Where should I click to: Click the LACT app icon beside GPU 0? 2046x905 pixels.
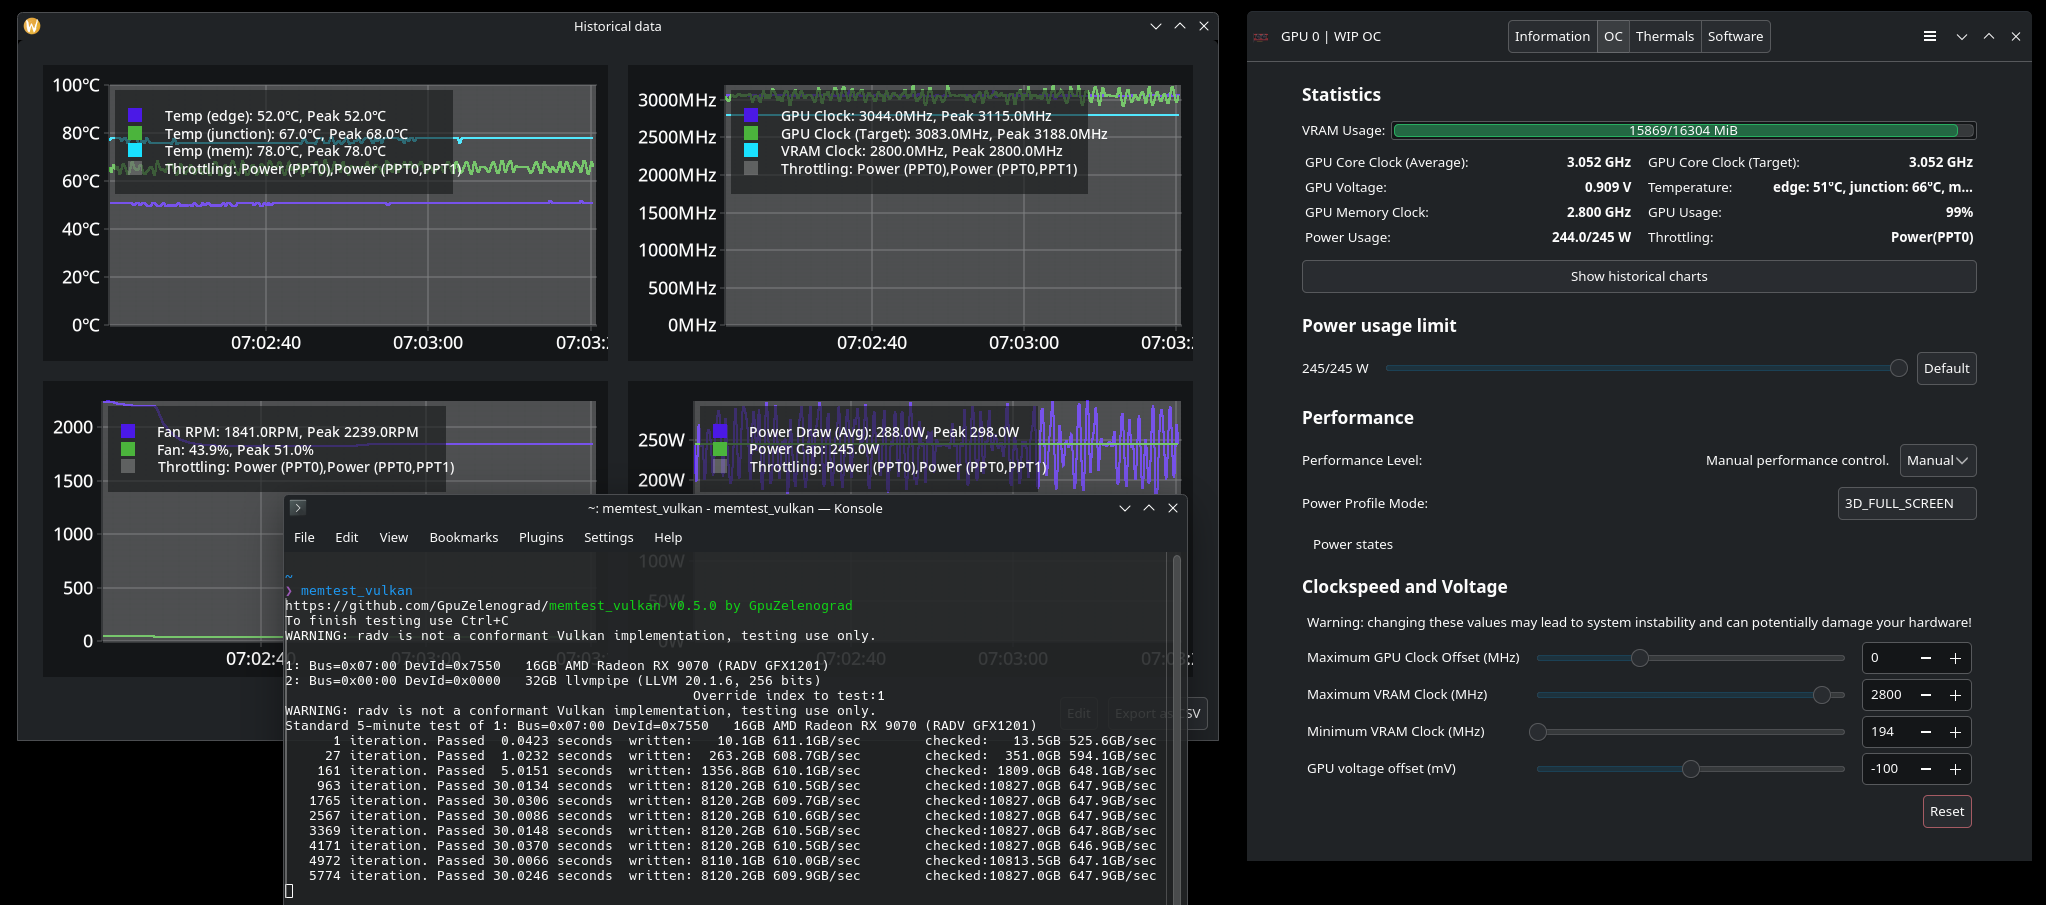pos(1261,37)
